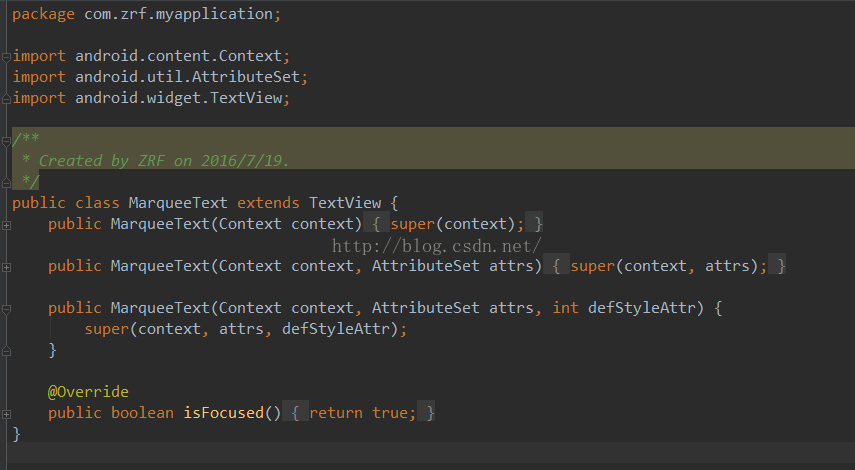Click the class keyword

97,203
